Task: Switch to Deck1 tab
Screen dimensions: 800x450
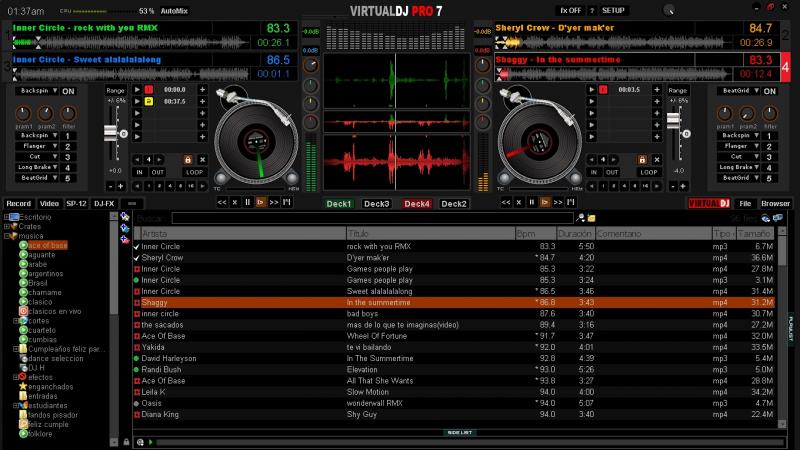Action: (x=339, y=204)
